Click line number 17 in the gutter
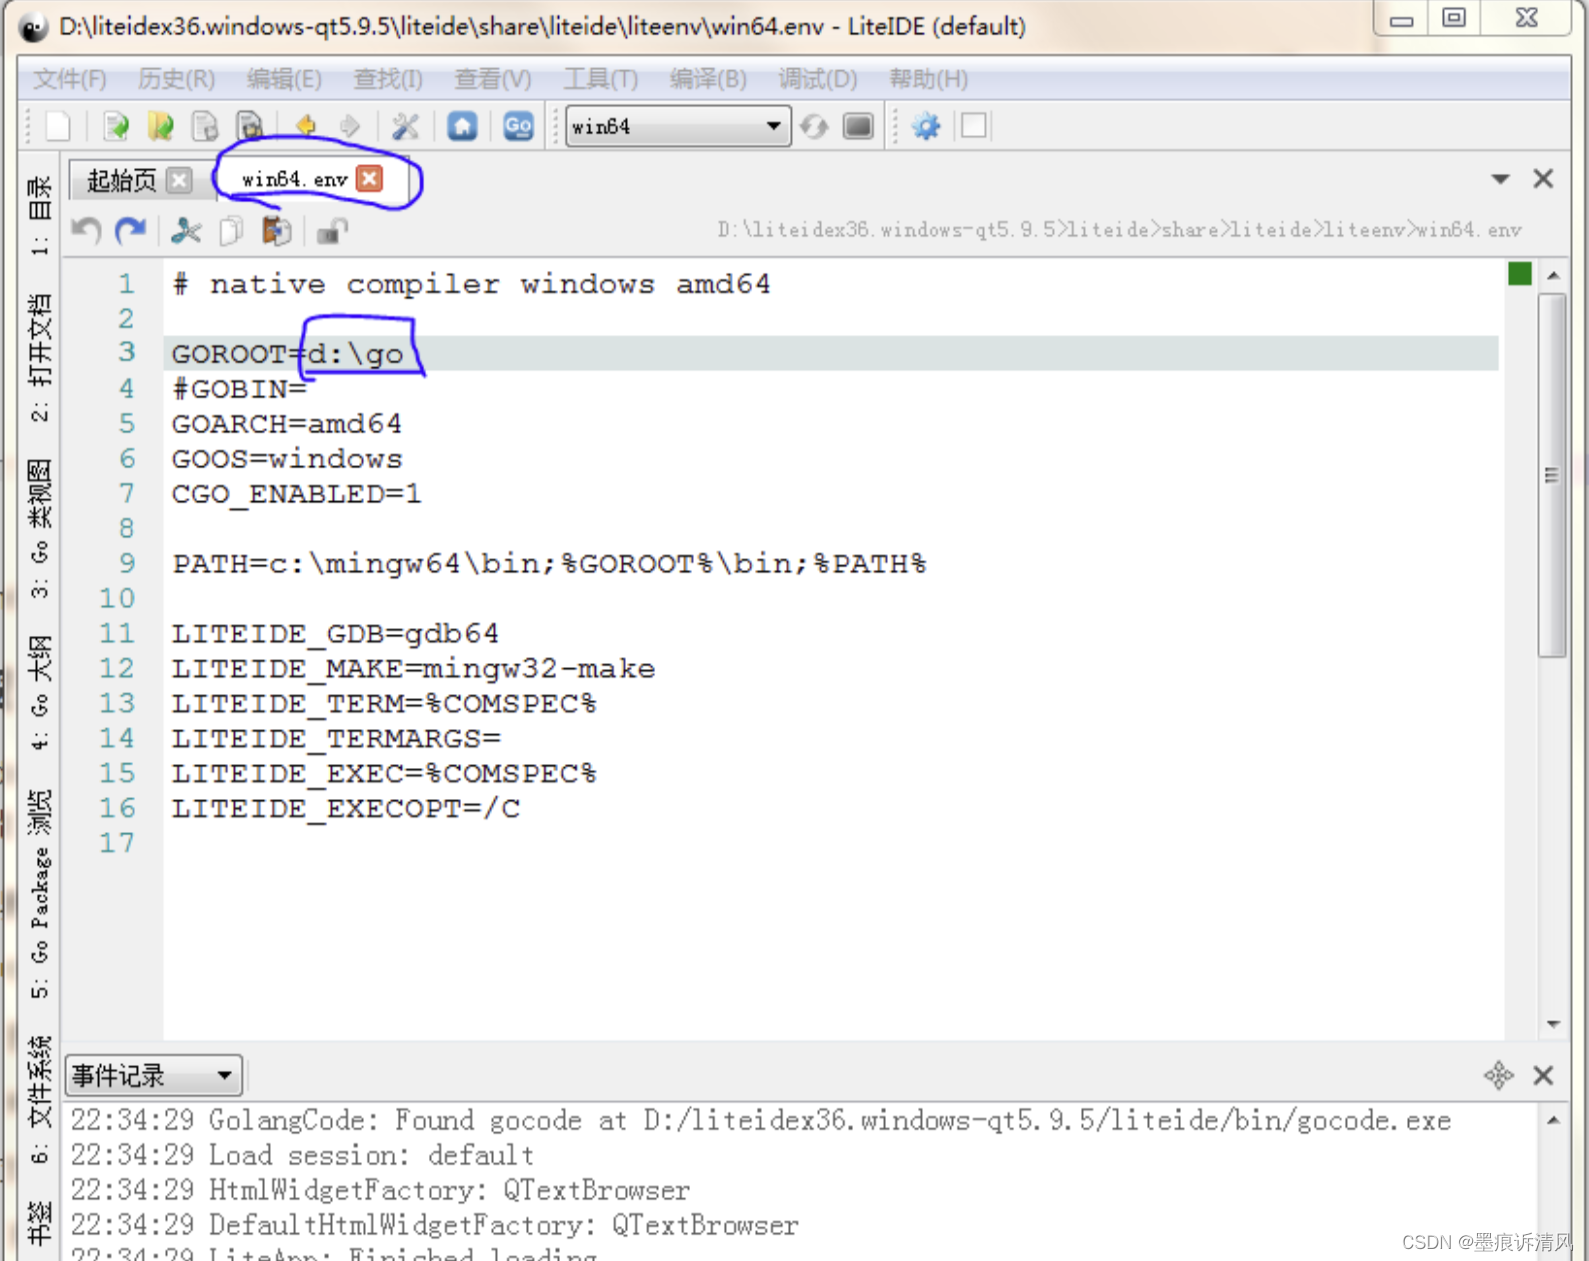Viewport: 1589px width, 1261px height. tap(117, 843)
